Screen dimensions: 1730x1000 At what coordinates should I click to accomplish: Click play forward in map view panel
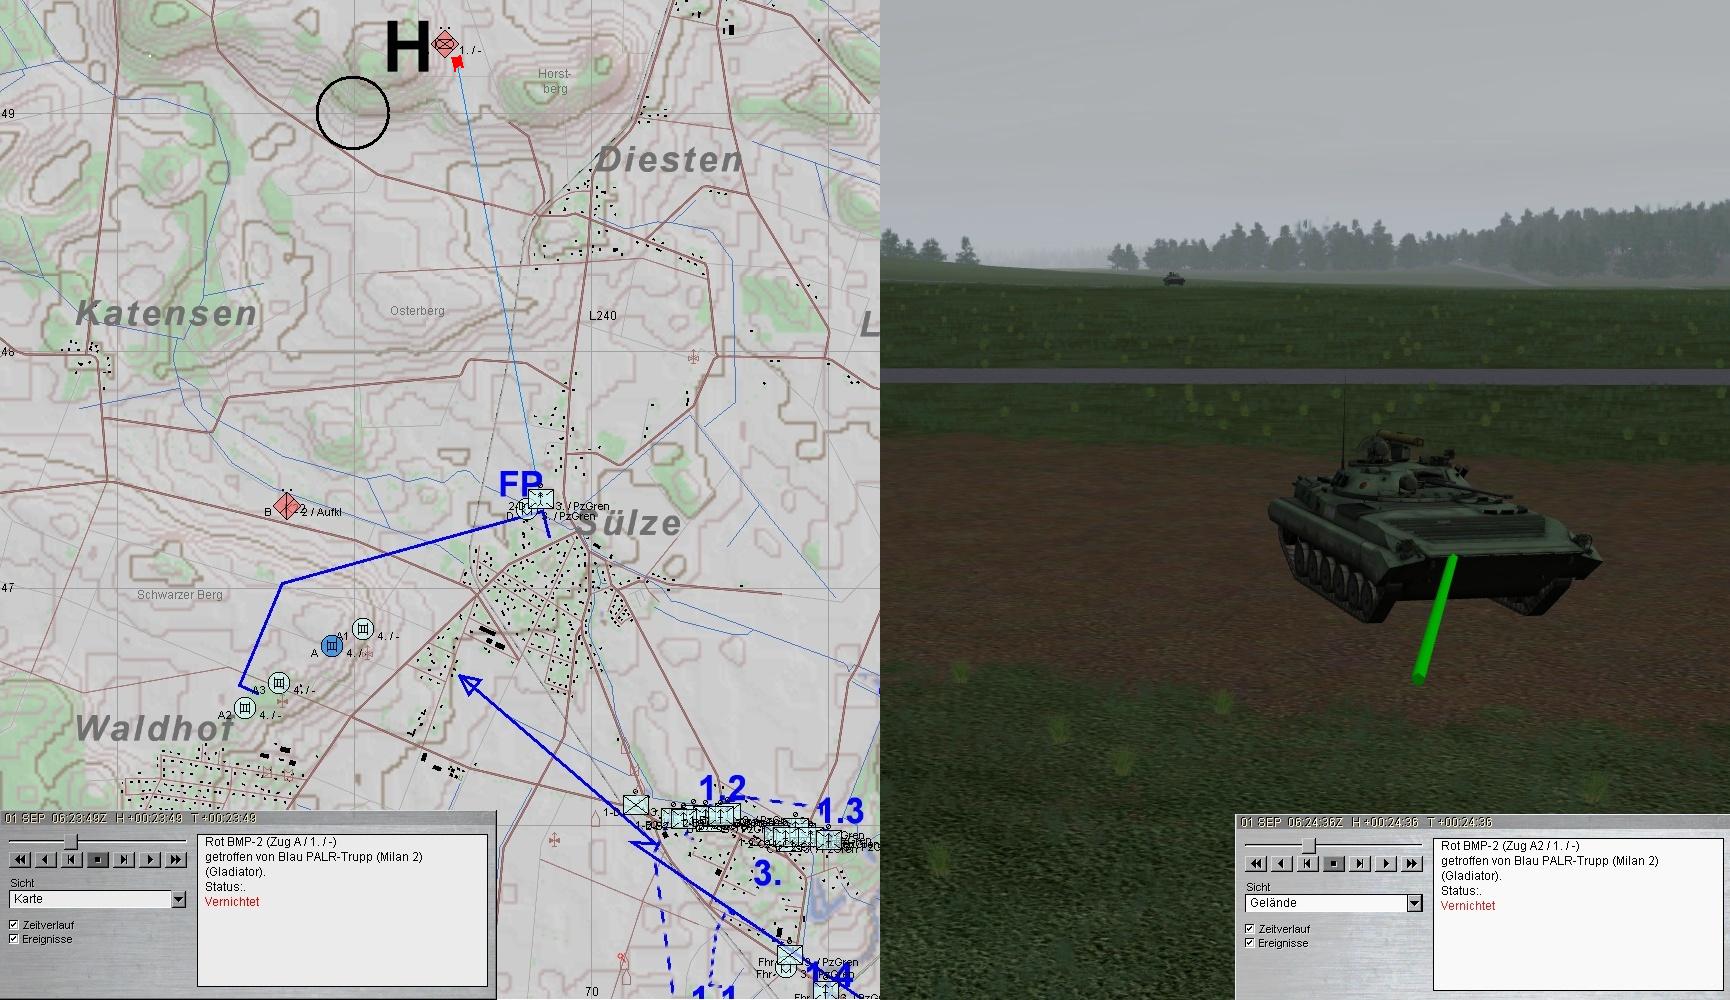pos(149,859)
